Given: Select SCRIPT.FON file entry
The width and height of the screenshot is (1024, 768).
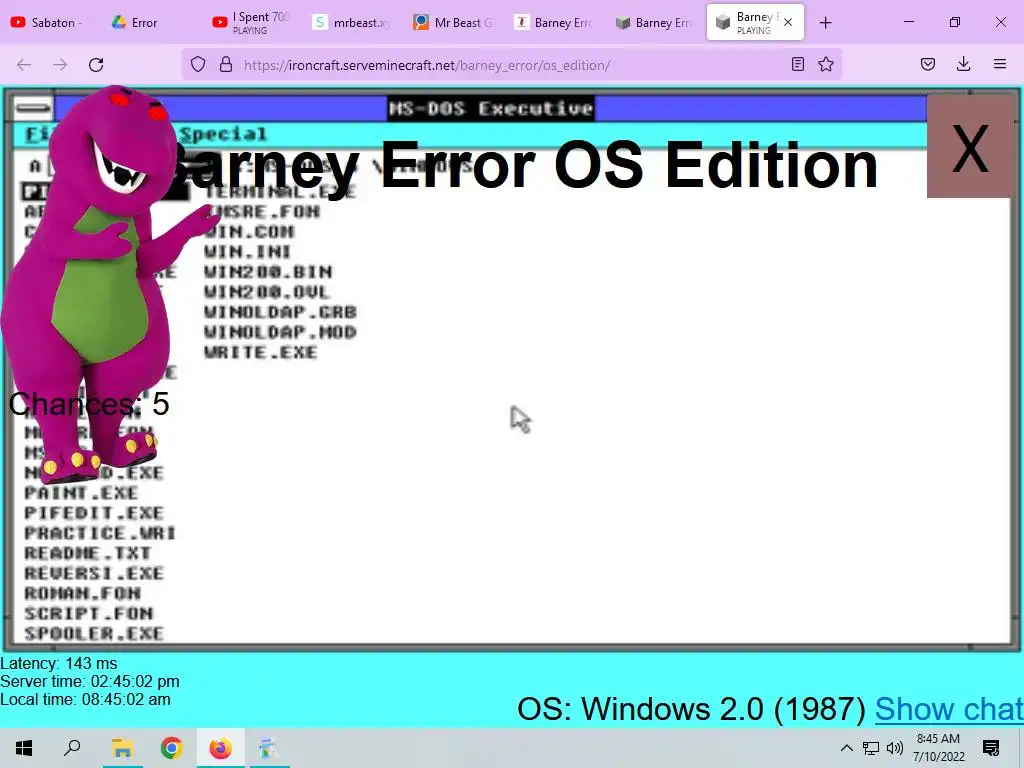Looking at the screenshot, I should point(89,614).
